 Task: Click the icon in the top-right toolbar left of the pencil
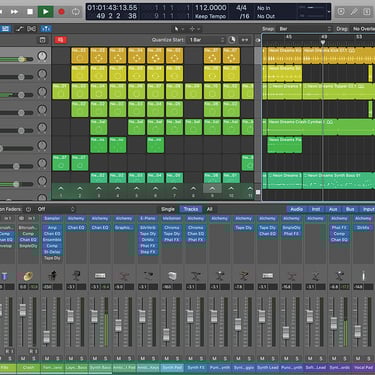tap(341, 12)
